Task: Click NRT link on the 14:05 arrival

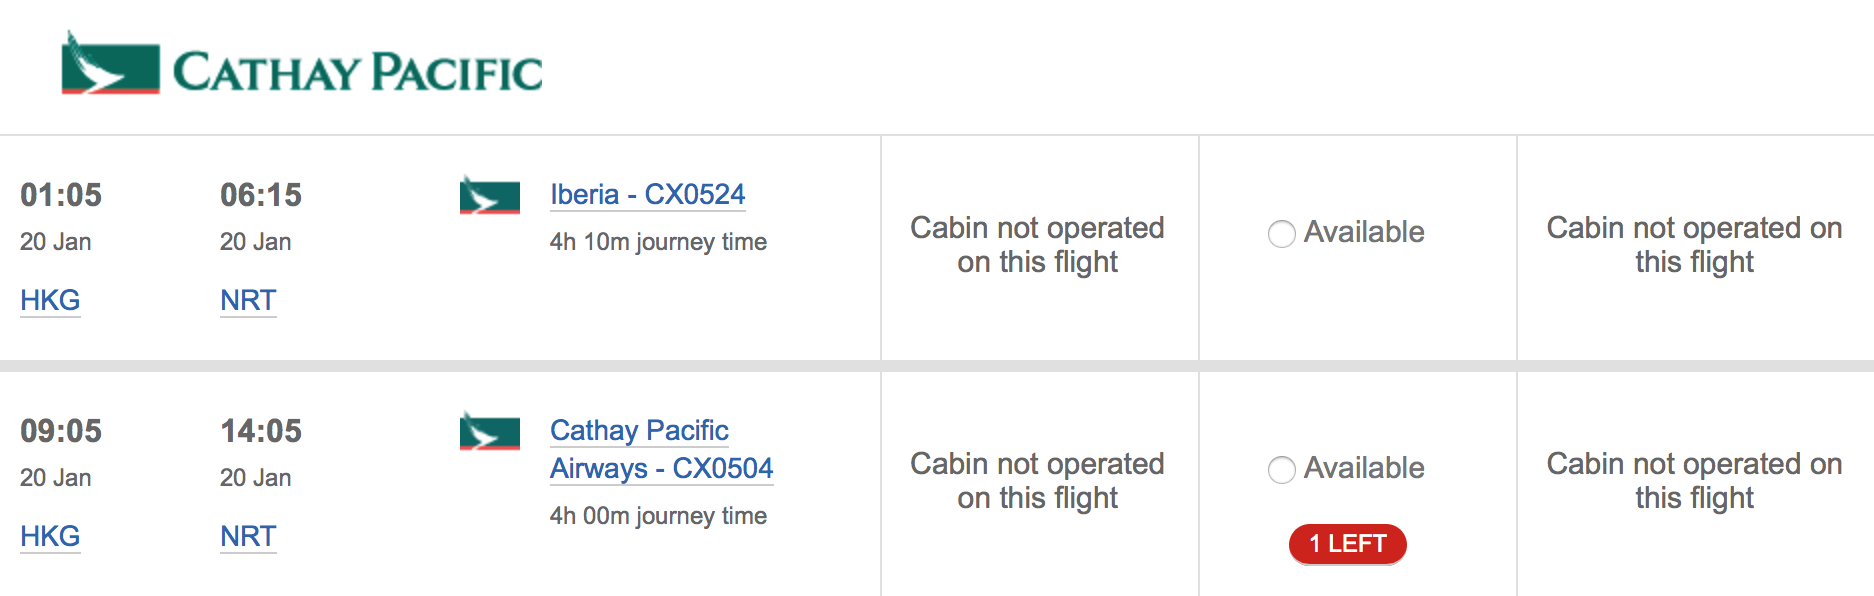Action: coord(248,536)
